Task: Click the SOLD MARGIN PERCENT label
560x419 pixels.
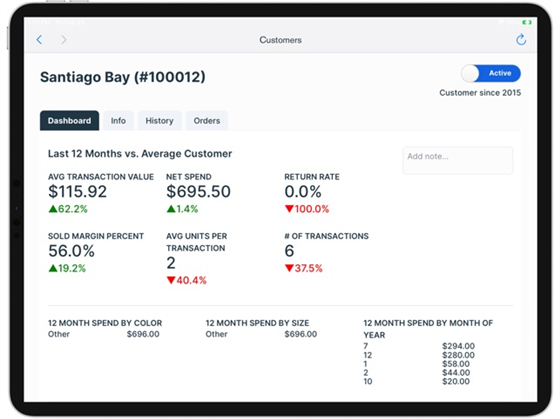Action: point(96,236)
